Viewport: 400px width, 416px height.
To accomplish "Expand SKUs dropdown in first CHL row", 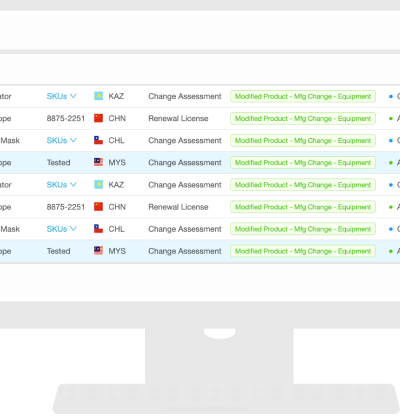I will pyautogui.click(x=62, y=140).
